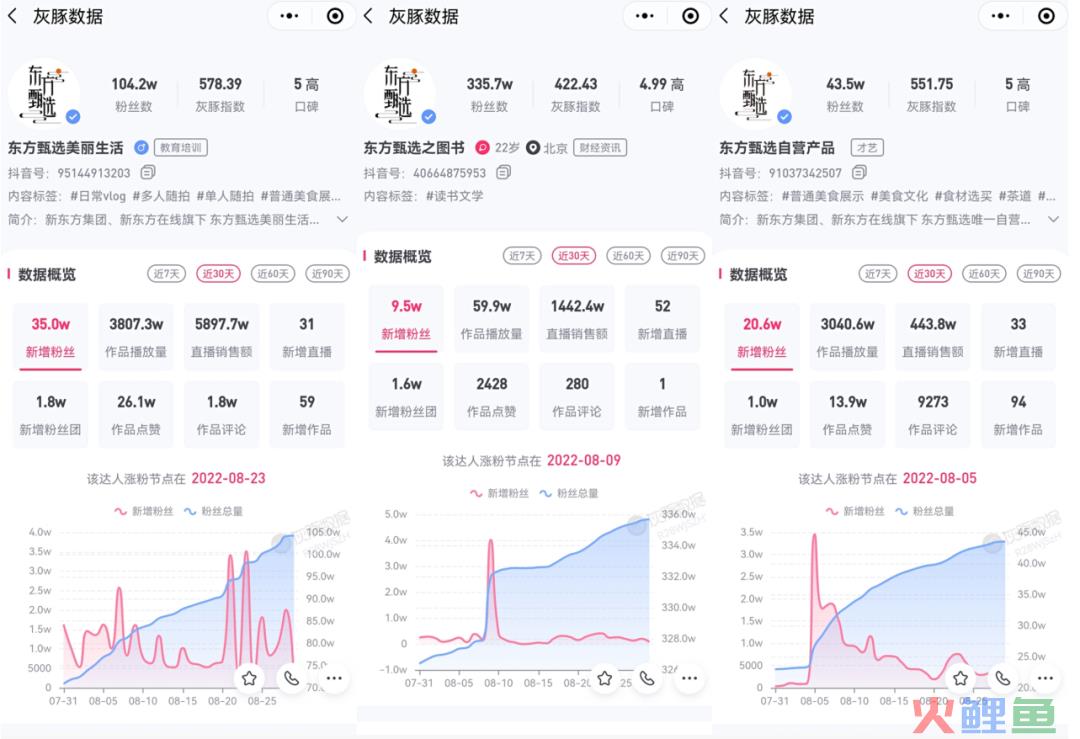Tap the phone icon below the 东方甄选自营产品 chart
The image size is (1080, 739).
(x=1002, y=678)
